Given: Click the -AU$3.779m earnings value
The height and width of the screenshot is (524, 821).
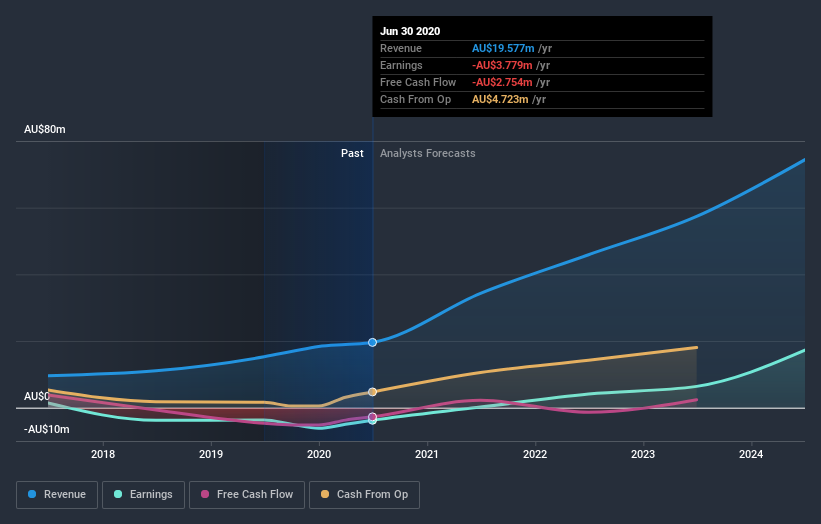Looking at the screenshot, I should (502, 65).
